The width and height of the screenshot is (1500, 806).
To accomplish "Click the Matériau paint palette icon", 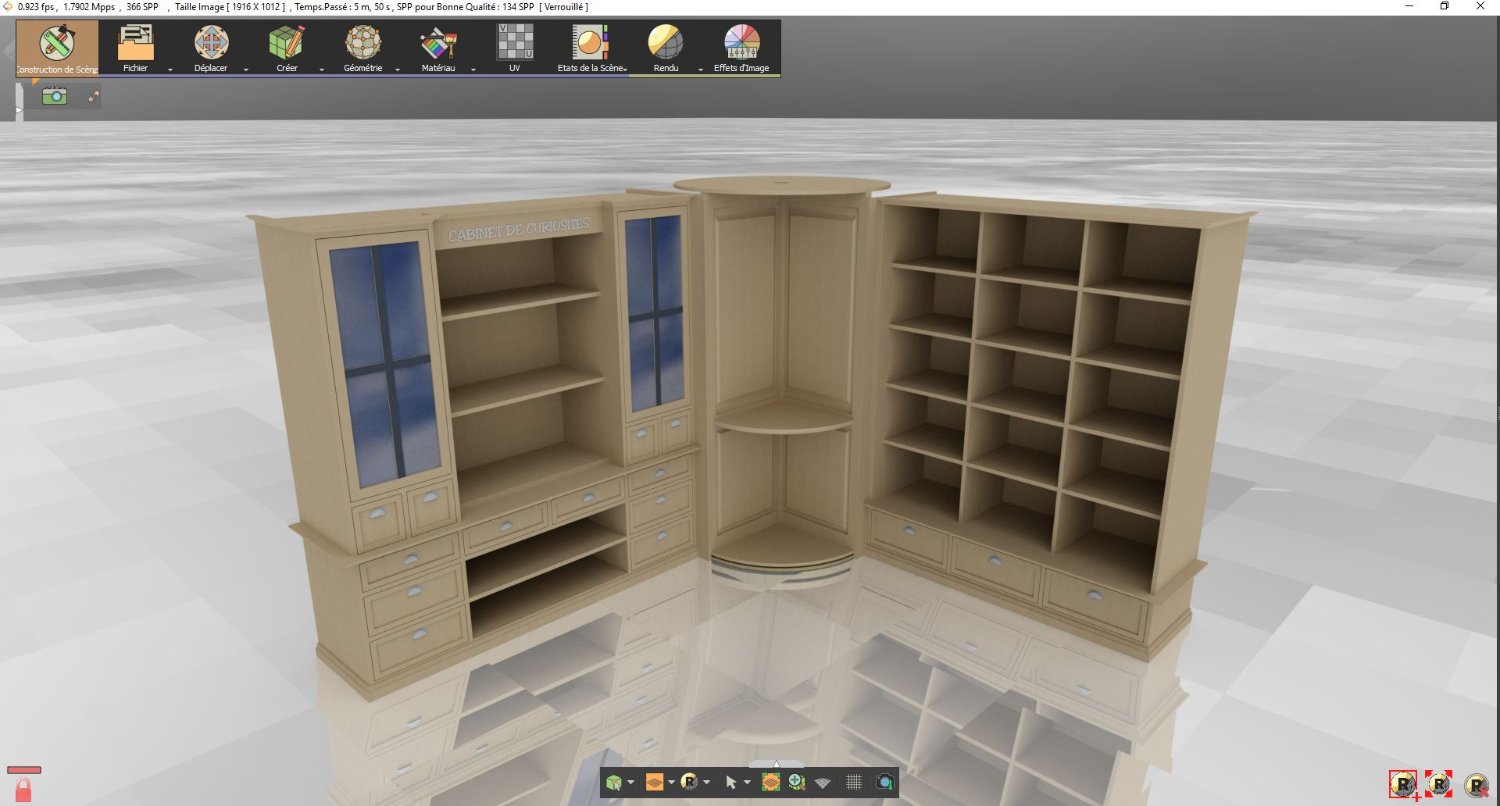I will click(439, 43).
